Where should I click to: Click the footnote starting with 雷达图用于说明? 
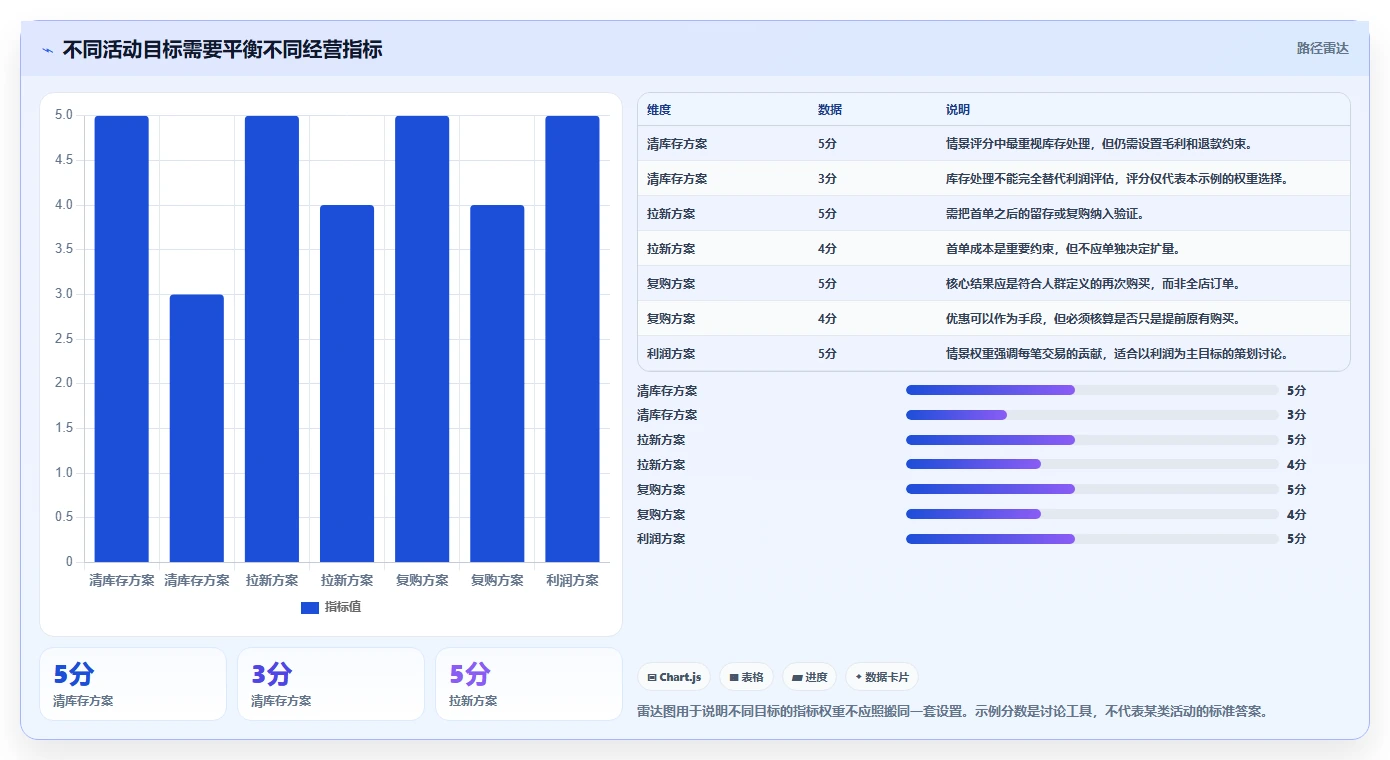pyautogui.click(x=953, y=712)
